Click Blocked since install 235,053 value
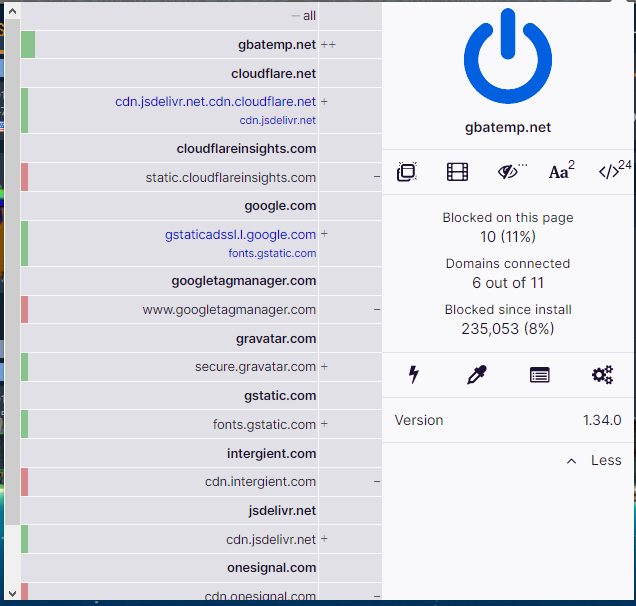The width and height of the screenshot is (636, 606). click(x=508, y=329)
